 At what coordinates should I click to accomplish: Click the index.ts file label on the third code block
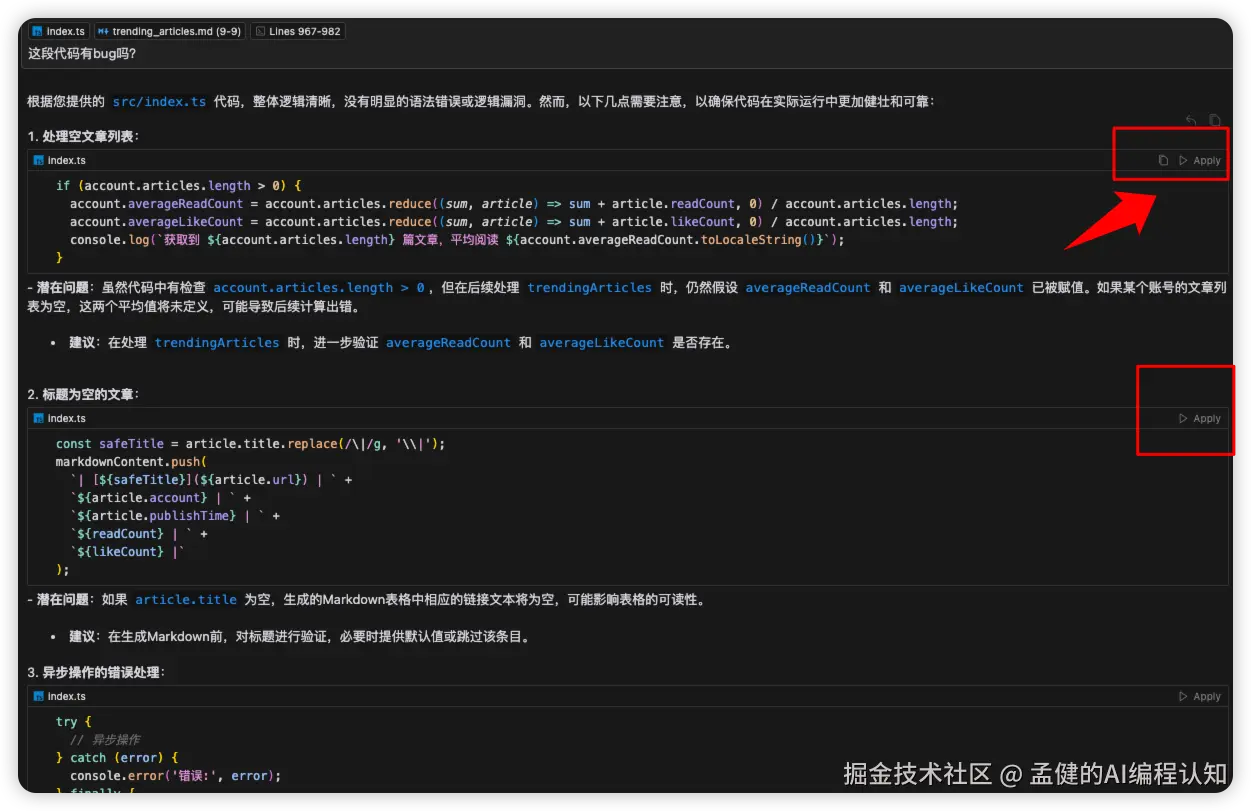(60, 697)
